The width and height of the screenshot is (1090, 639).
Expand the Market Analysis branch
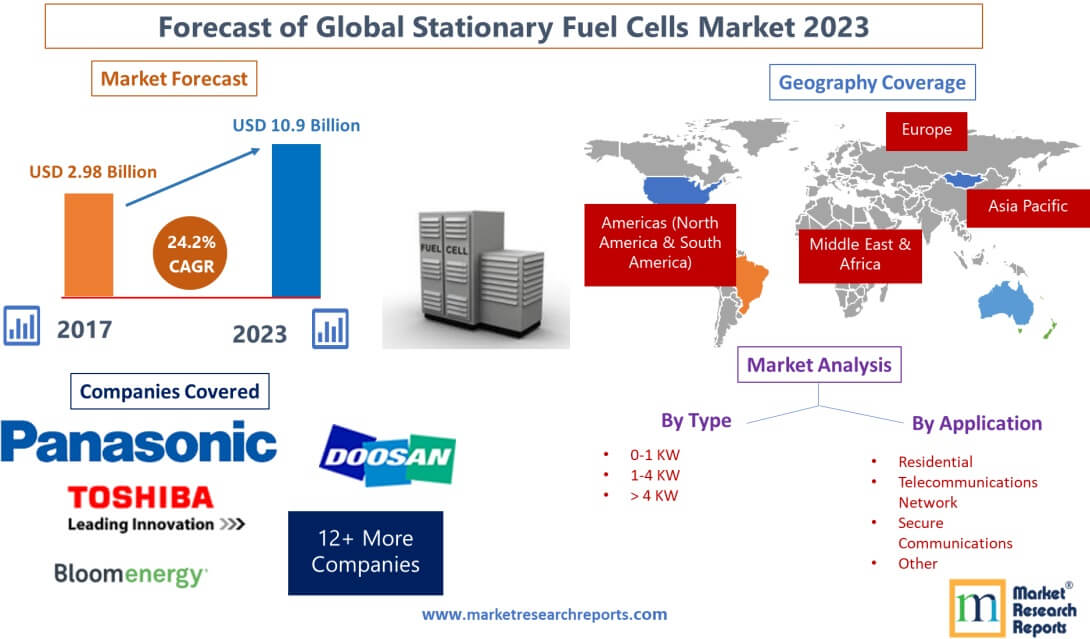819,365
